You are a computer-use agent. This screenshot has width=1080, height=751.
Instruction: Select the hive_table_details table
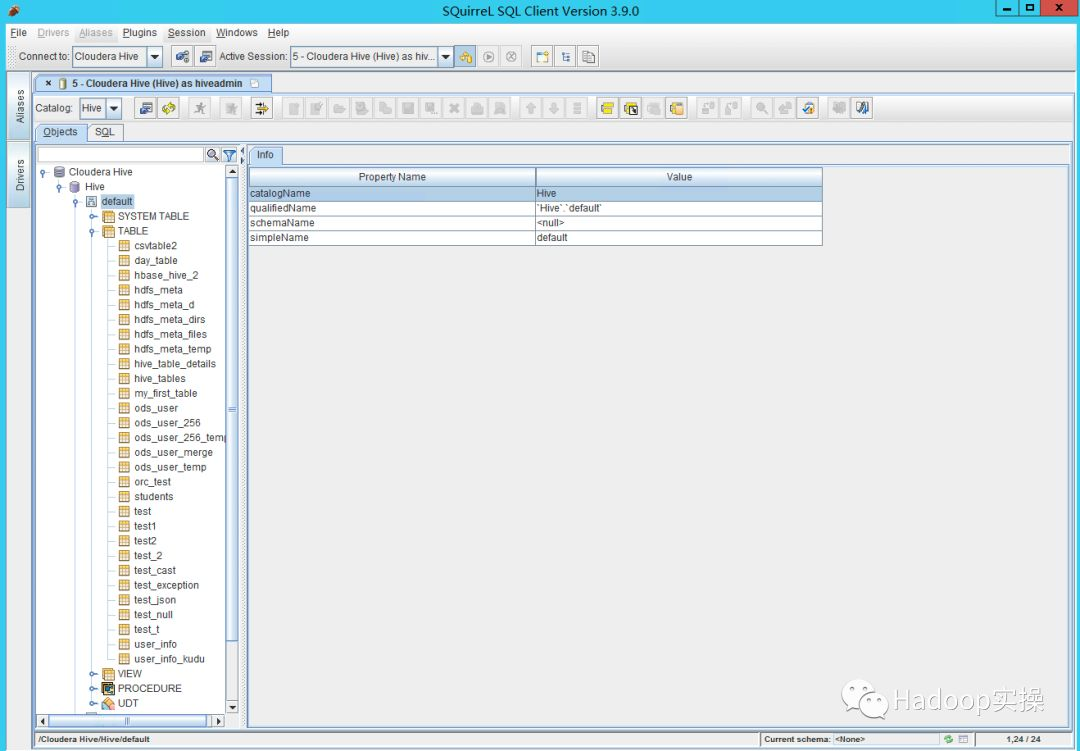click(175, 364)
